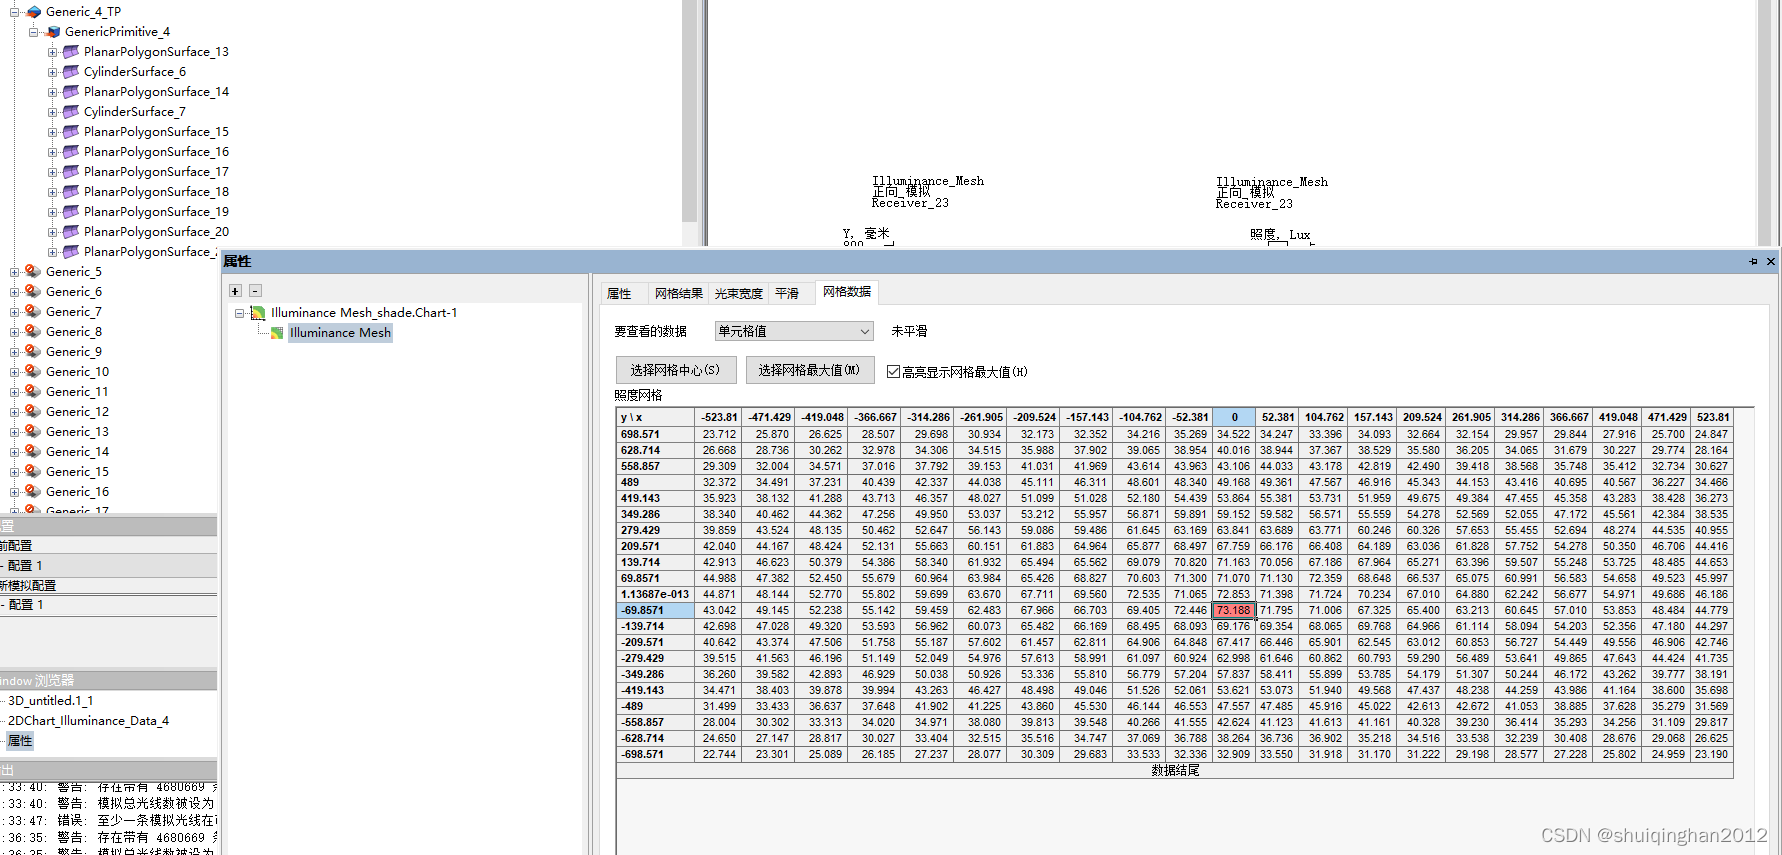Click the Generic_7 object icon
Viewport: 1782px width, 855px height.
click(33, 311)
